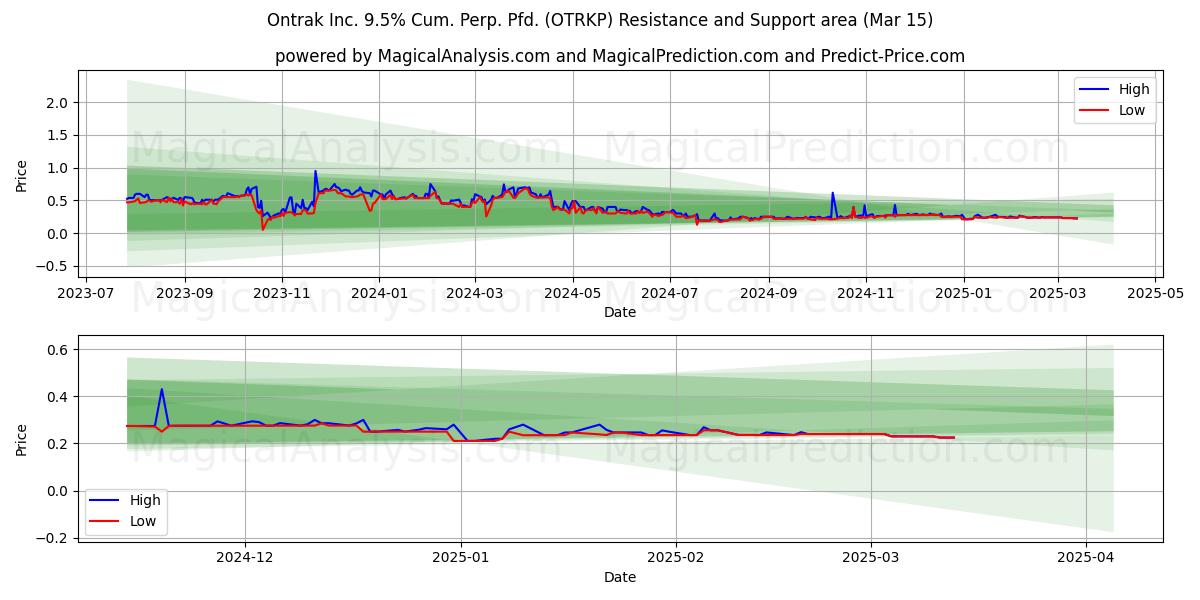The height and width of the screenshot is (600, 1200).
Task: Click the −0.2 price tick on bottom chart
Action: click(x=51, y=538)
